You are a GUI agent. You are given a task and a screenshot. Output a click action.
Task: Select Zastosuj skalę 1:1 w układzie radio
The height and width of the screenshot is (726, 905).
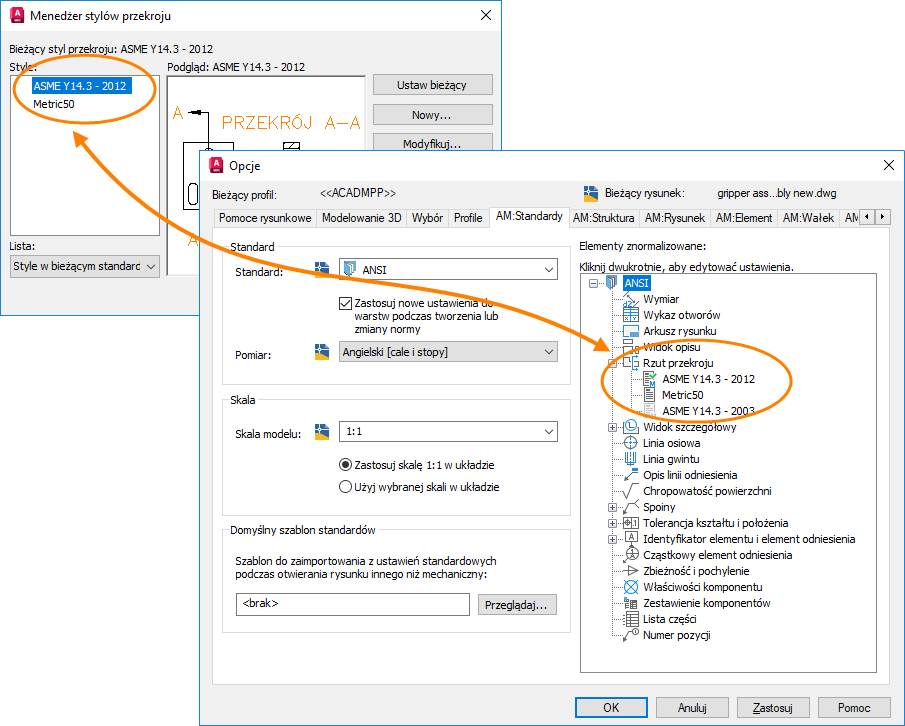click(x=345, y=465)
